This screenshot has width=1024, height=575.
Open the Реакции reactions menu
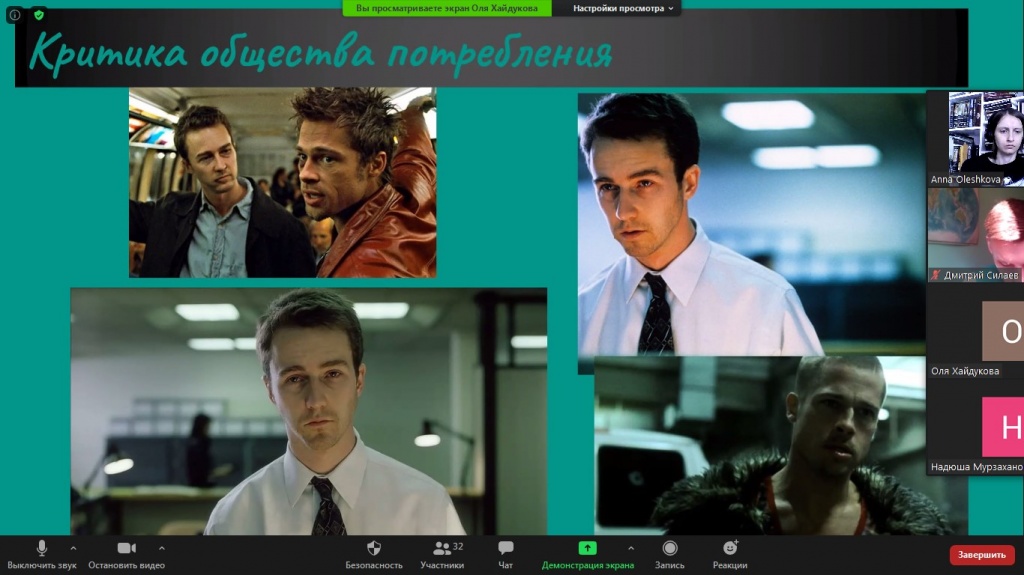point(730,549)
